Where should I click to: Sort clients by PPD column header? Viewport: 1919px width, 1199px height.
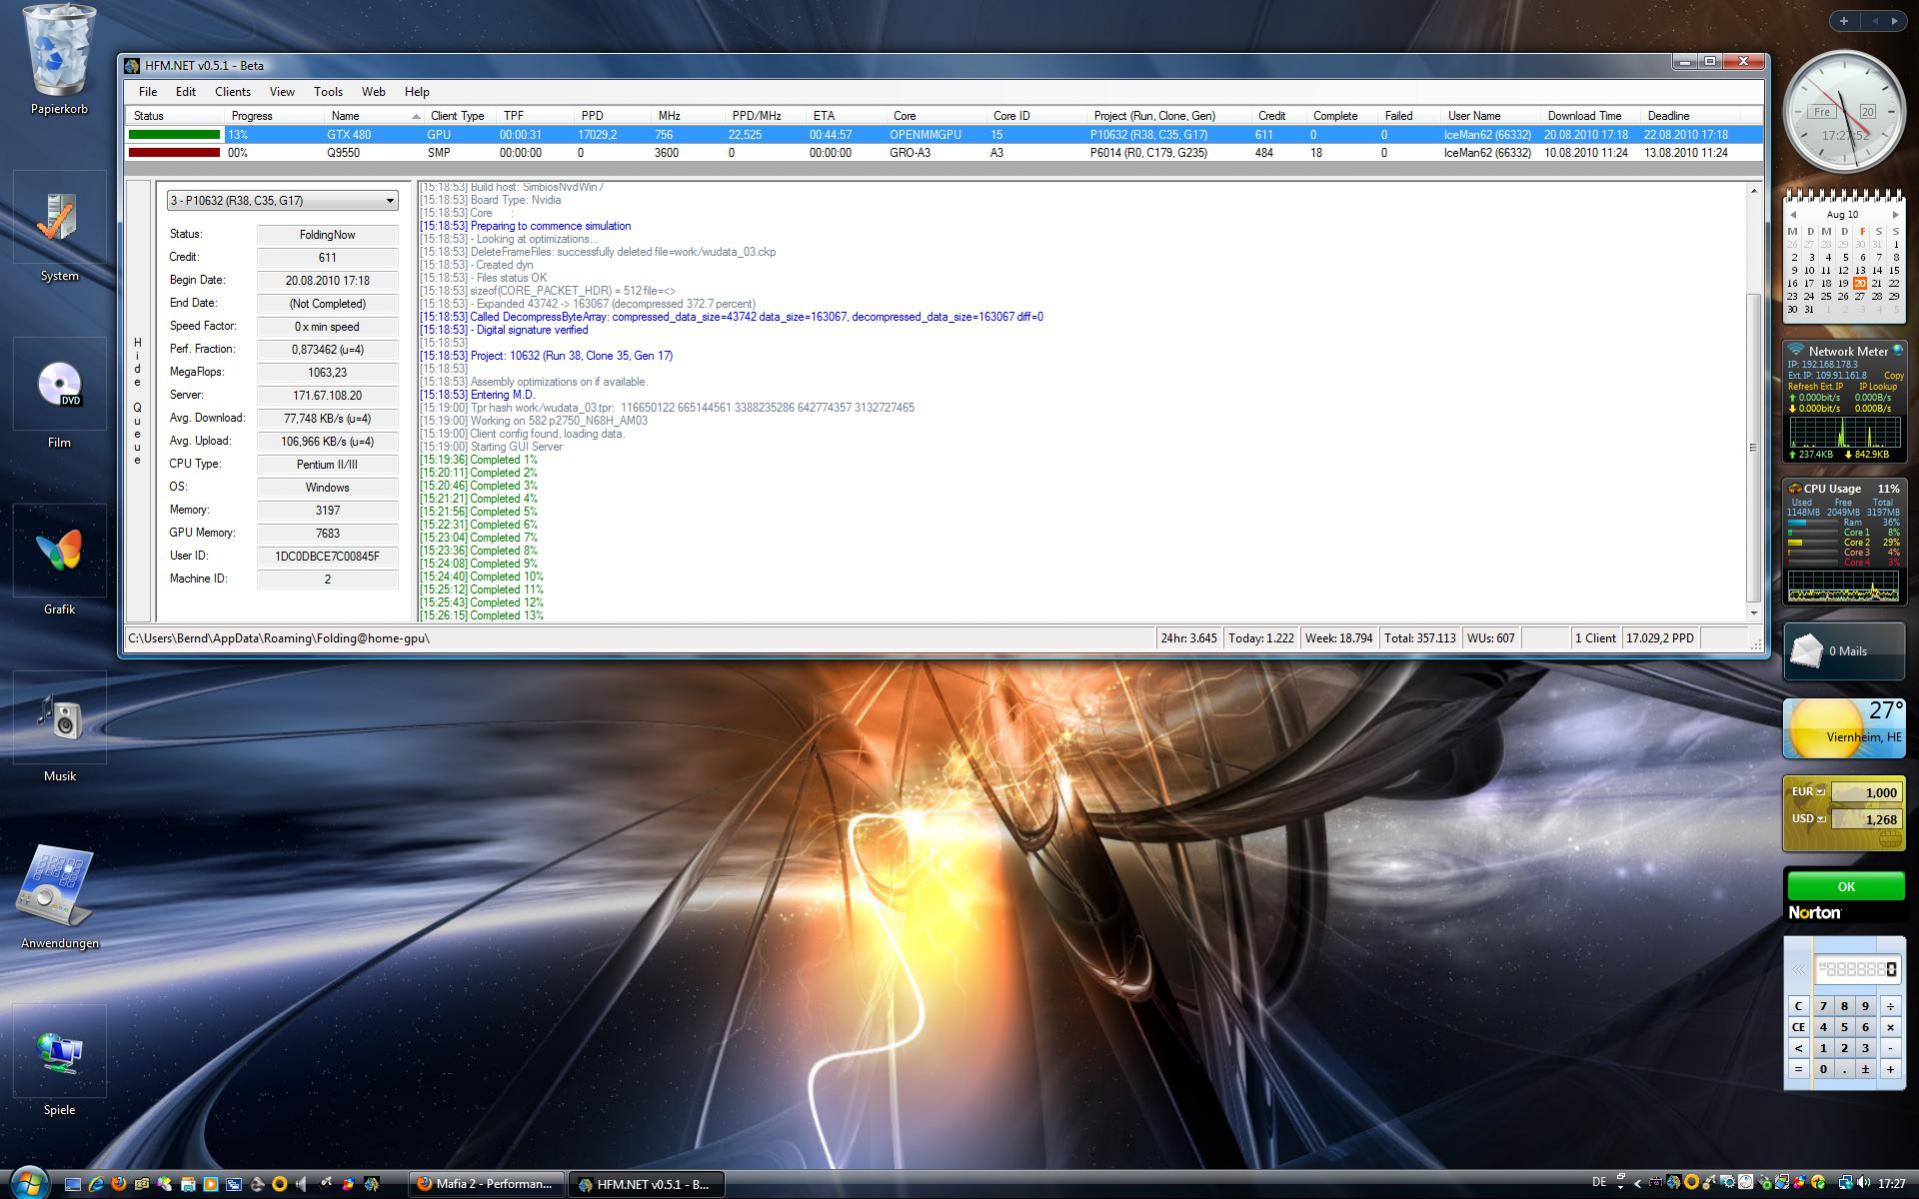[x=613, y=116]
